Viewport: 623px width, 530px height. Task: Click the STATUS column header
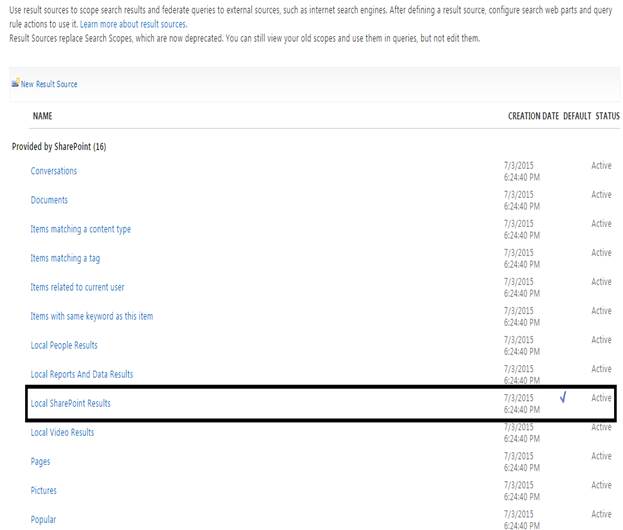click(608, 116)
